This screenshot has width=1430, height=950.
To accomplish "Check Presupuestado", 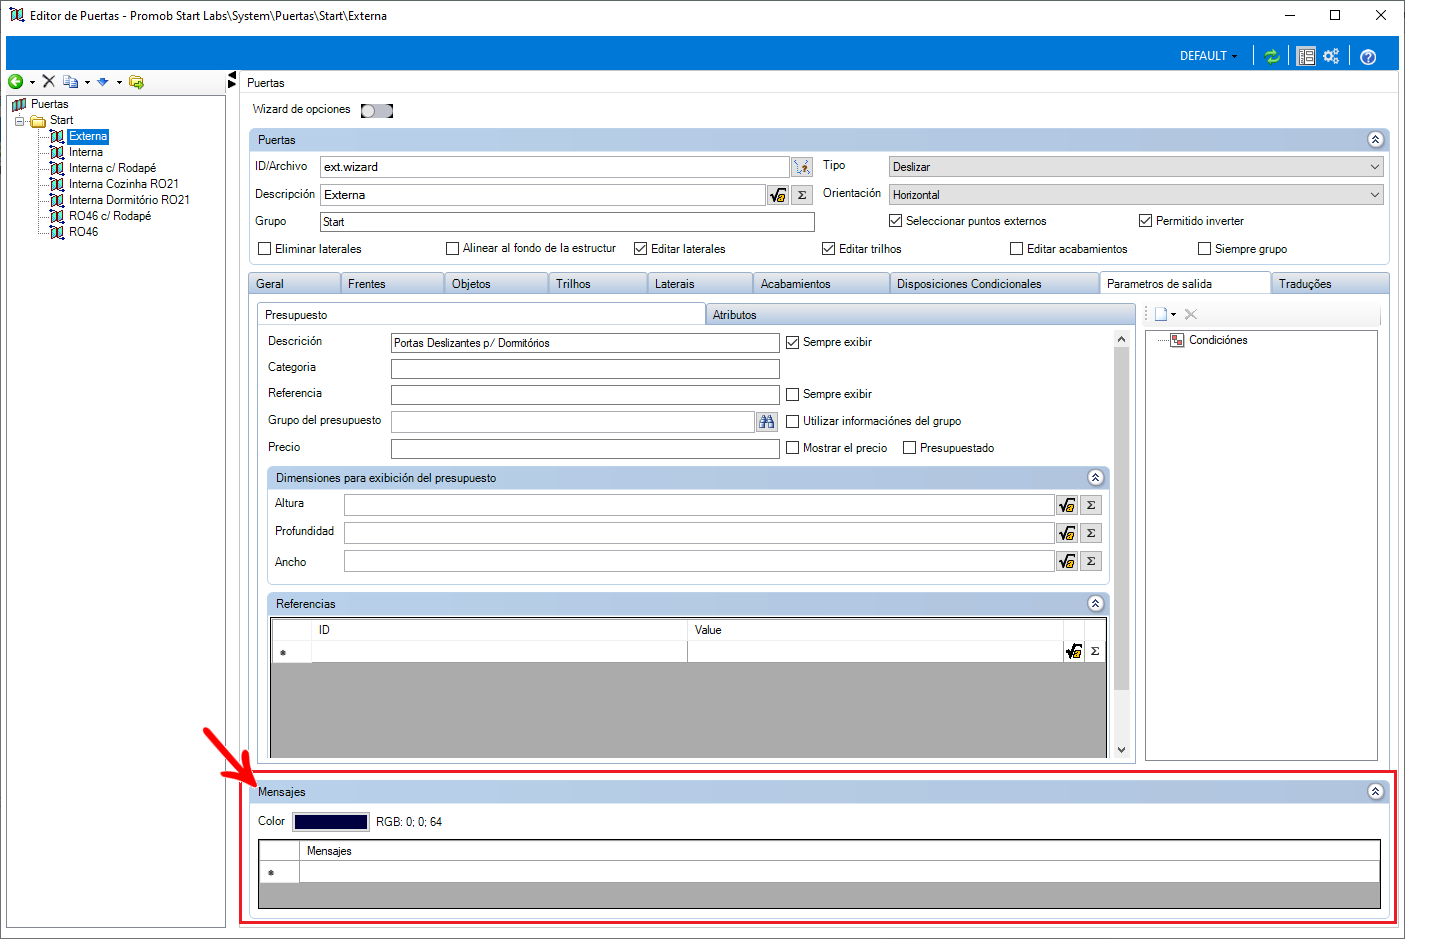I will [x=909, y=448].
